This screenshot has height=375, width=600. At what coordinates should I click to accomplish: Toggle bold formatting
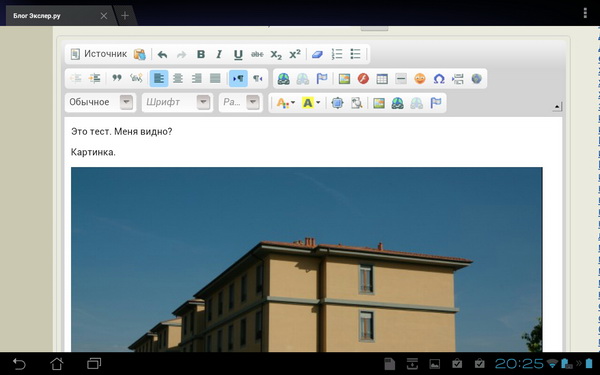[201, 54]
